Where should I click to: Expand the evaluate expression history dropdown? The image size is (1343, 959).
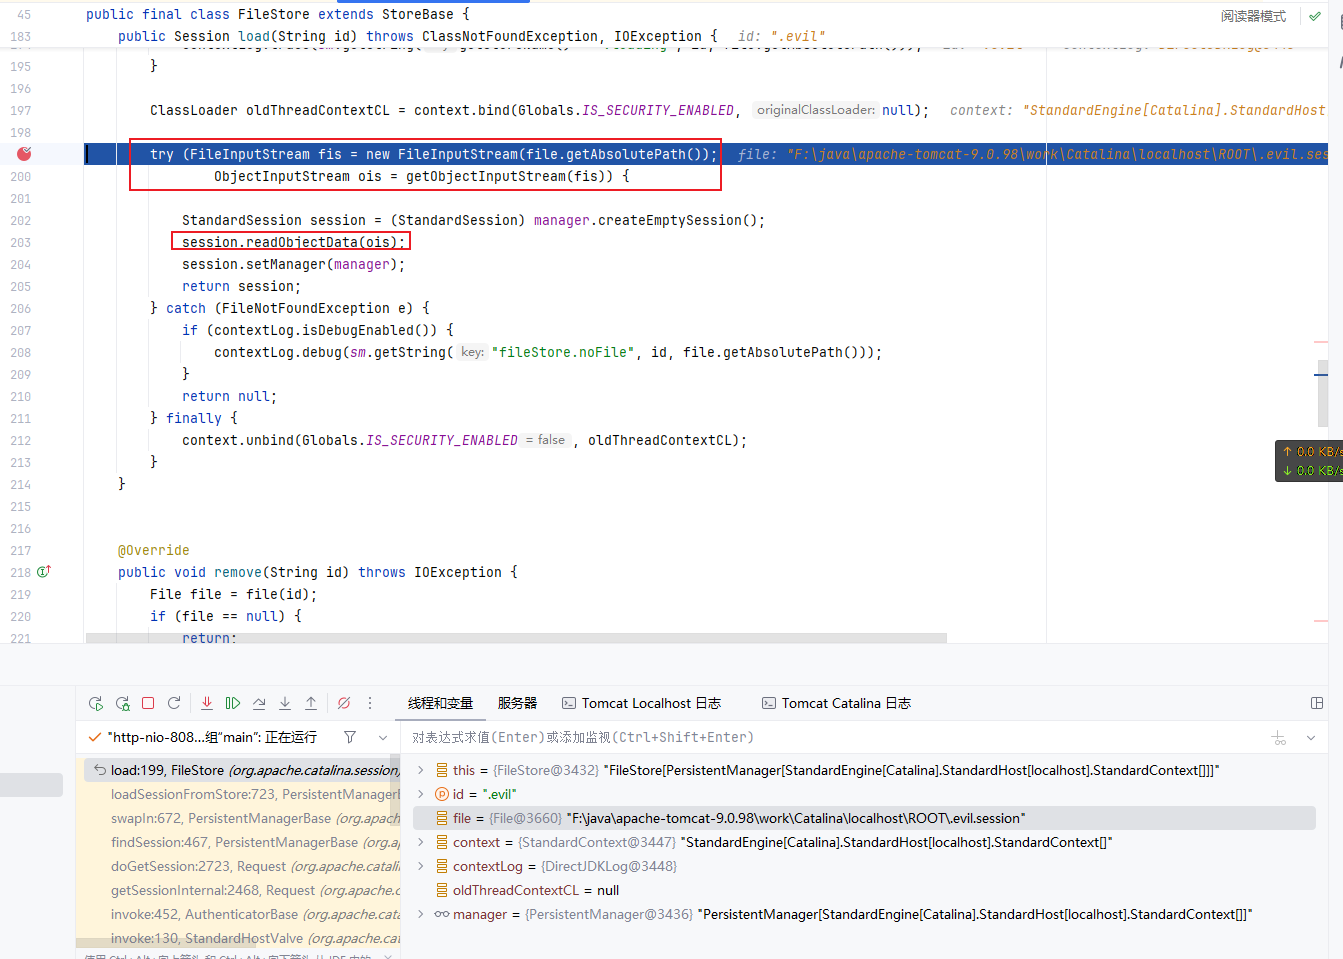[x=1311, y=738]
